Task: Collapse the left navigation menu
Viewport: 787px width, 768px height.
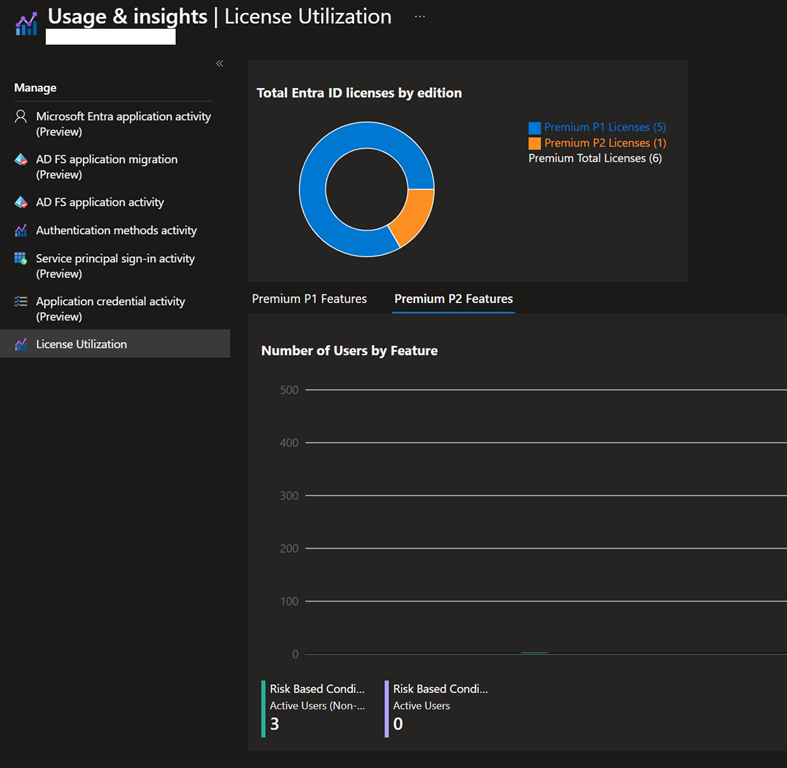Action: [220, 64]
